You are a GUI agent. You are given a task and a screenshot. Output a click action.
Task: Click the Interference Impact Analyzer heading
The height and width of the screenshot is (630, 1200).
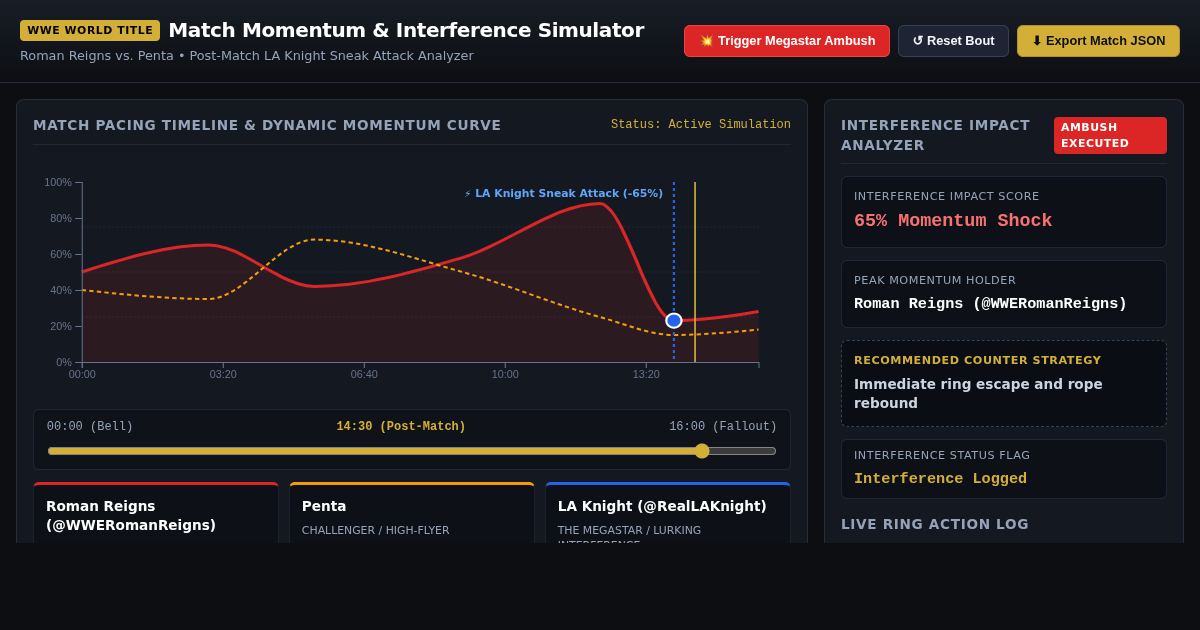point(935,135)
